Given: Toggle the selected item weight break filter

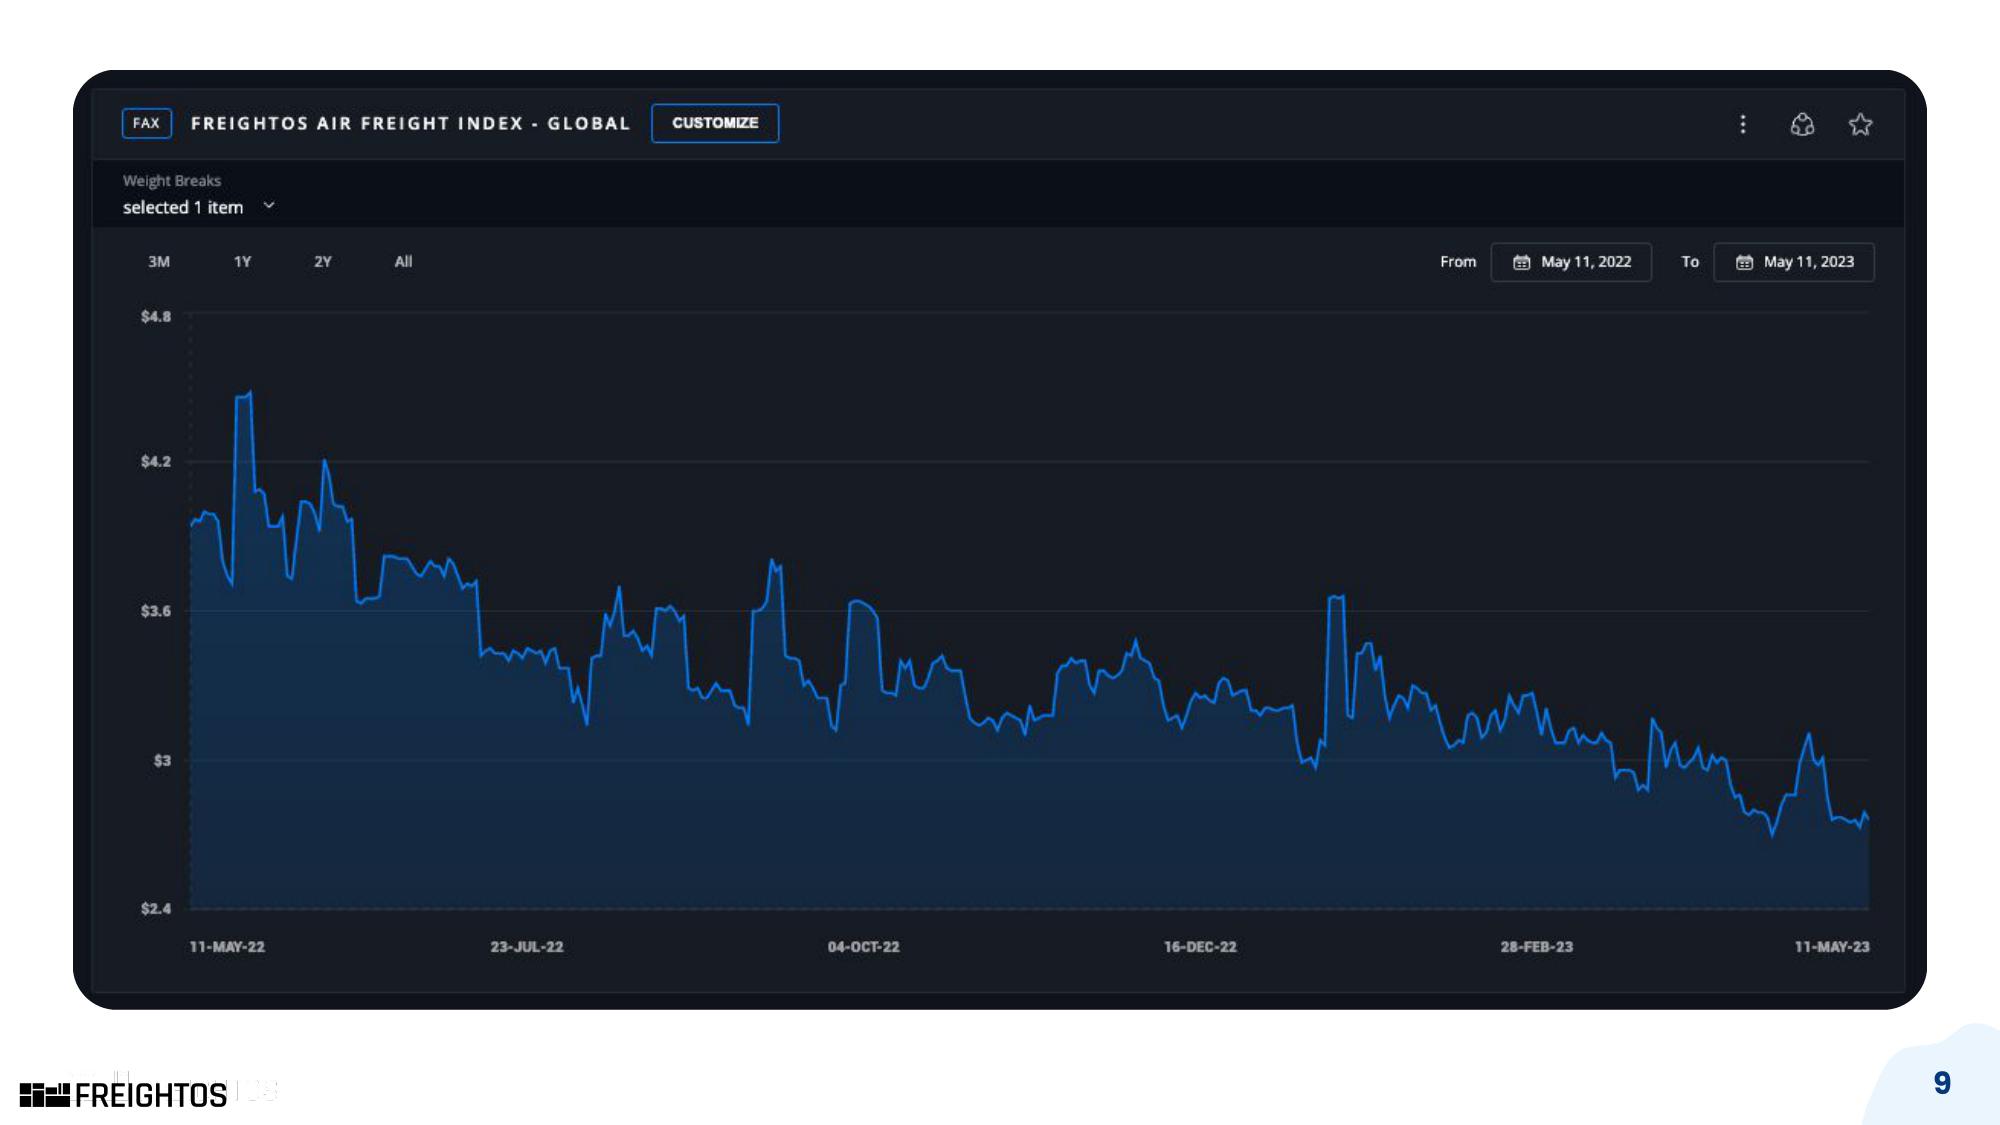Looking at the screenshot, I should click(196, 206).
